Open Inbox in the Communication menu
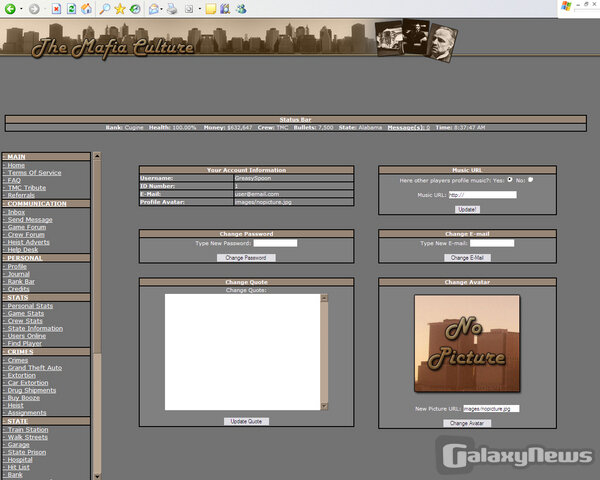Screen dimensions: 600x480 (17, 212)
